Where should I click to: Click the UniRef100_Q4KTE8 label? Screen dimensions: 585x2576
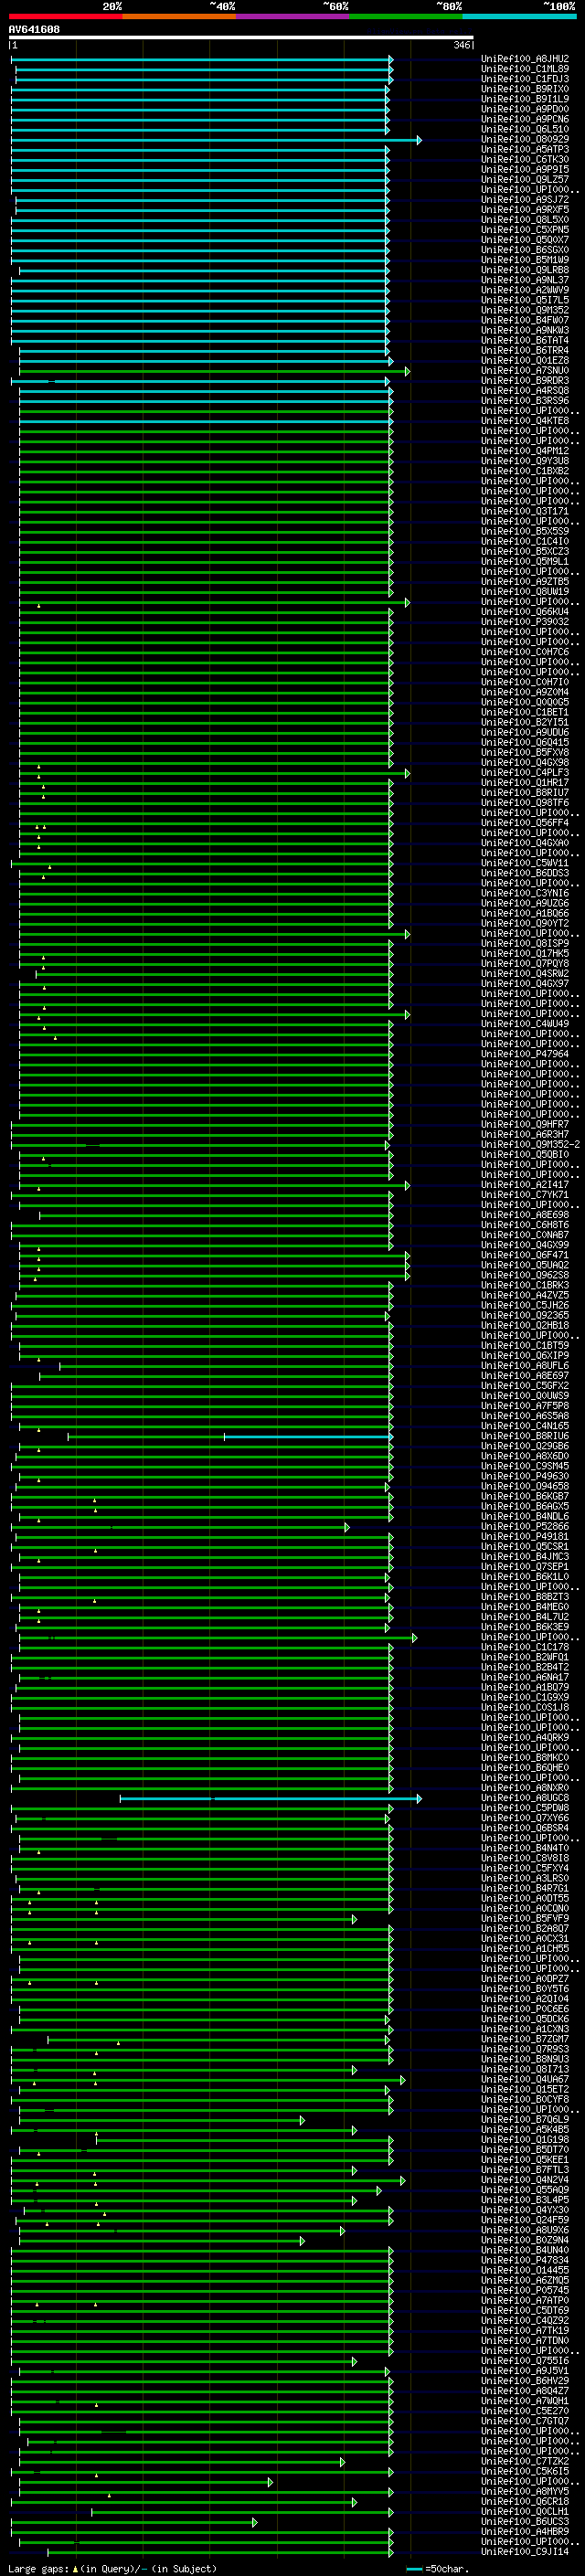525,421
